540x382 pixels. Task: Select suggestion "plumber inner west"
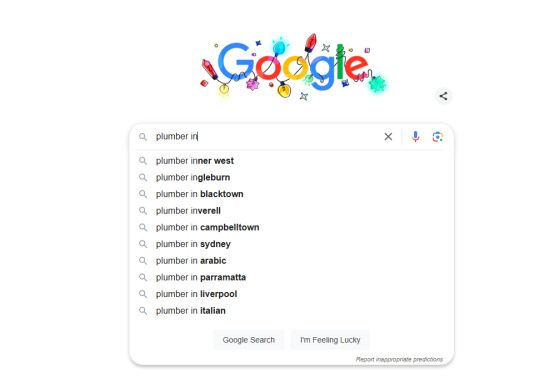[x=291, y=161]
